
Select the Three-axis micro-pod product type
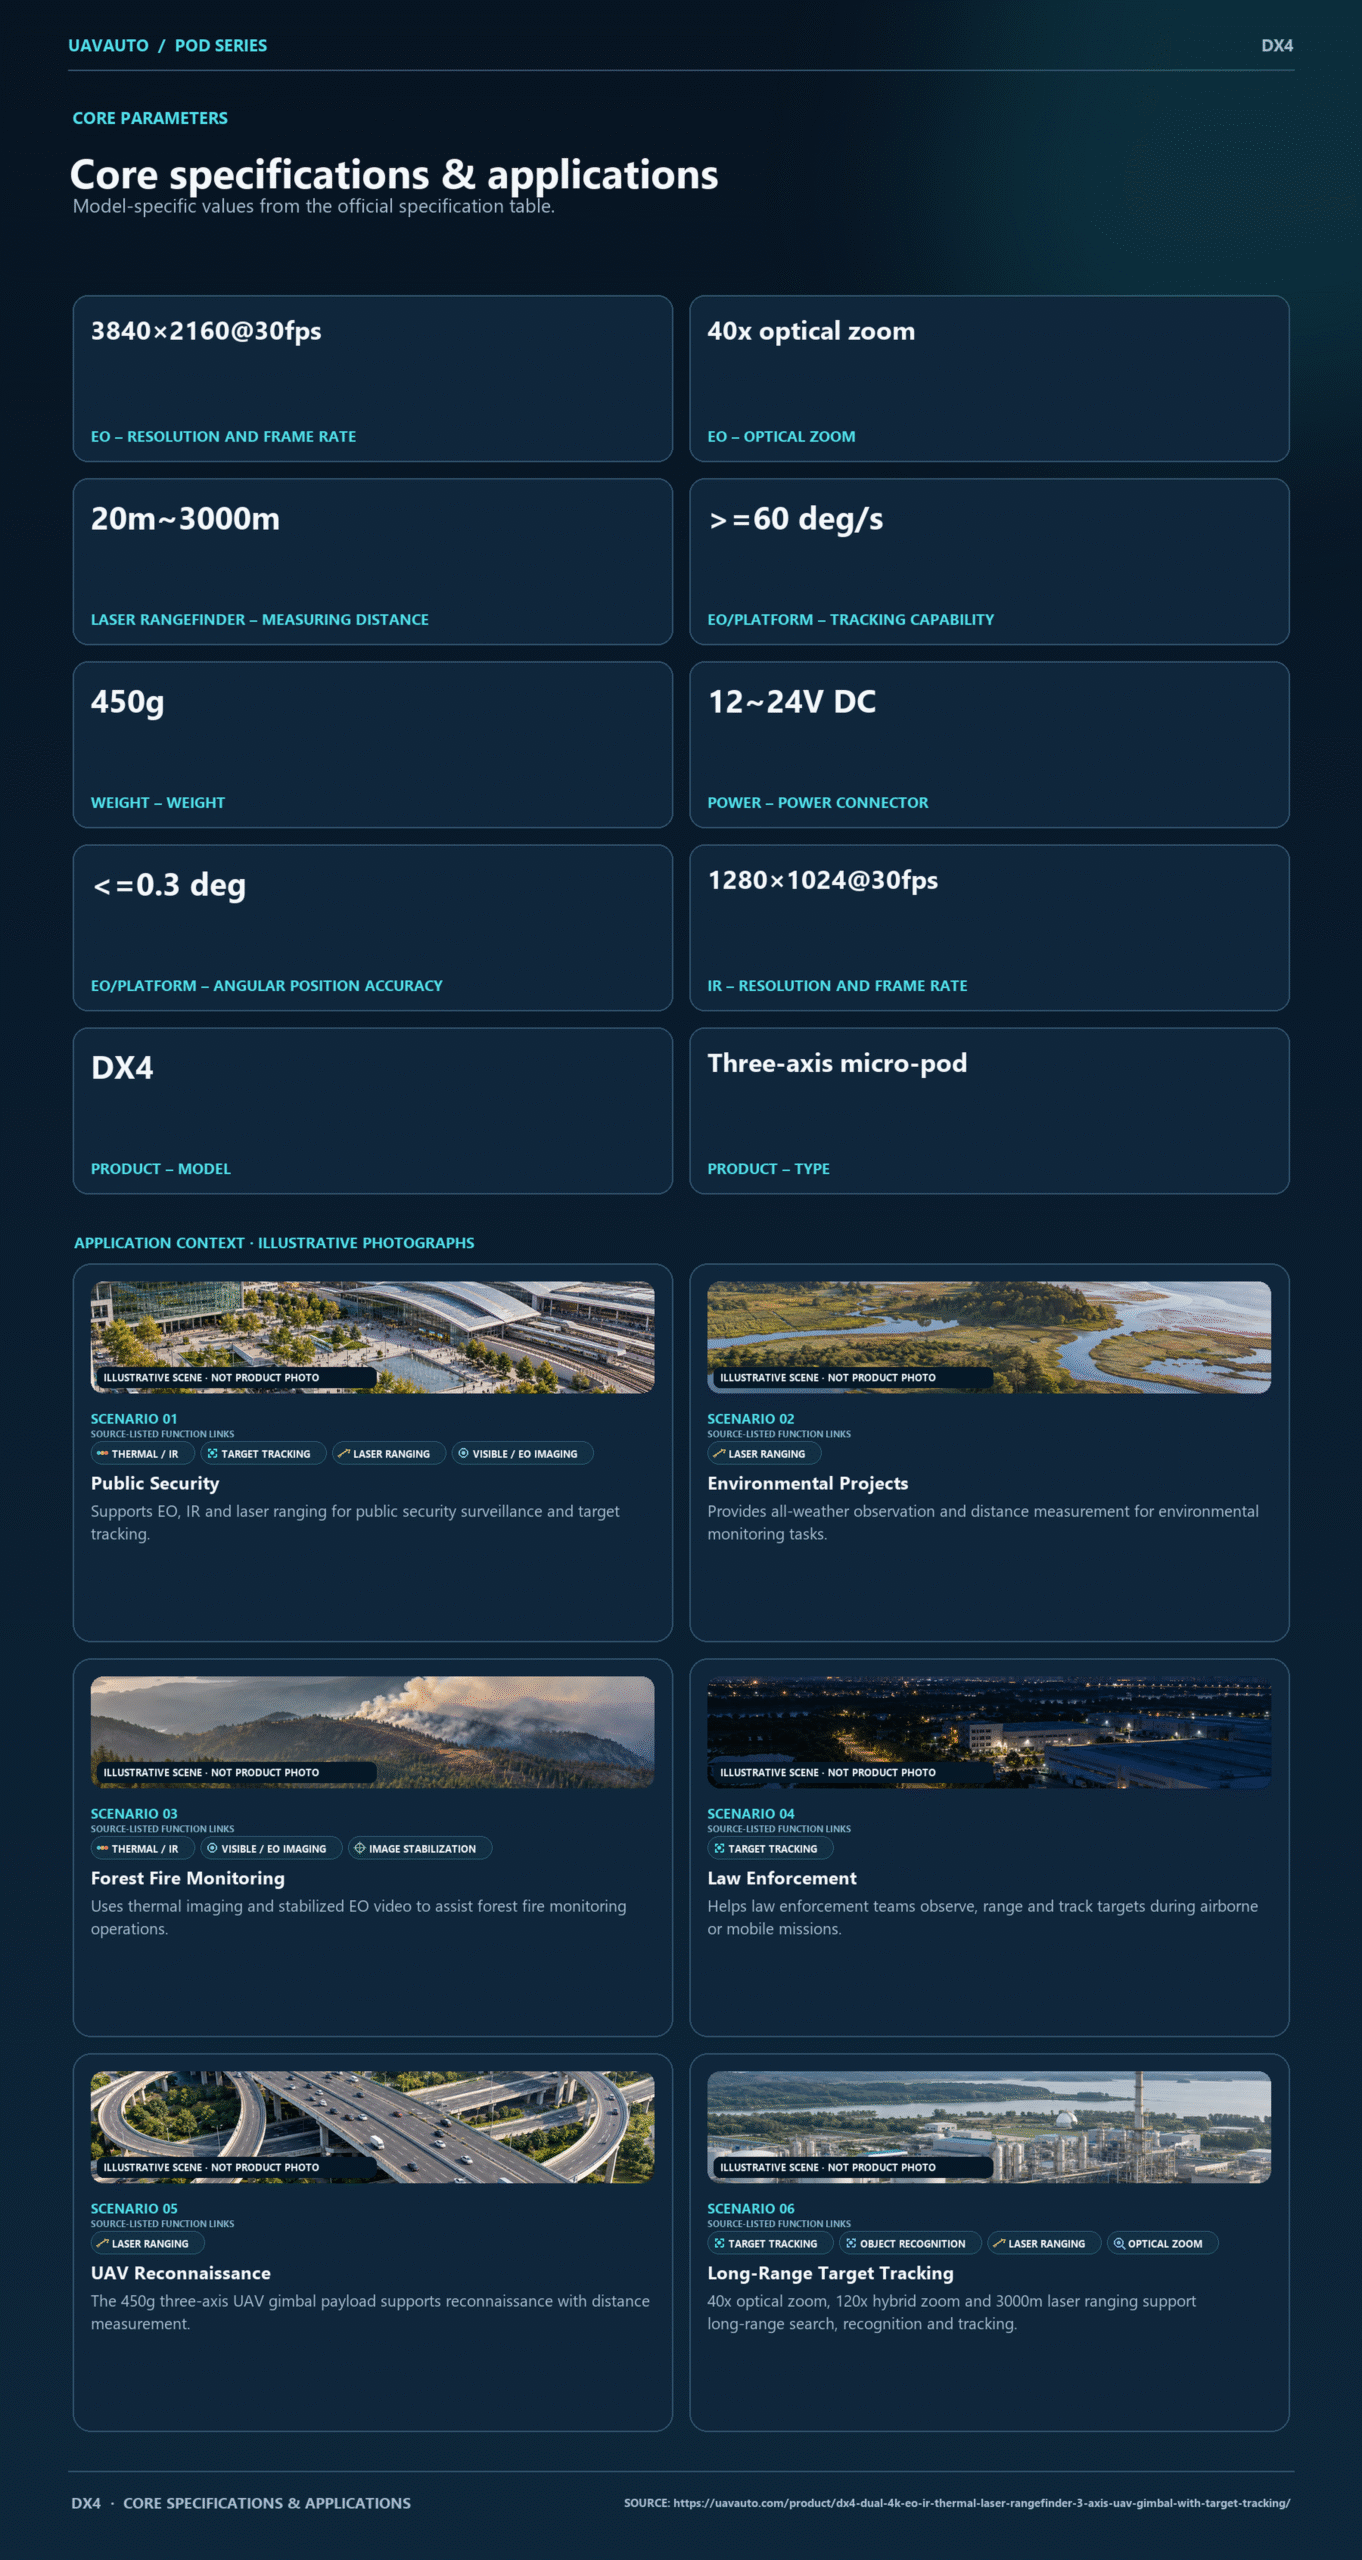click(837, 1063)
